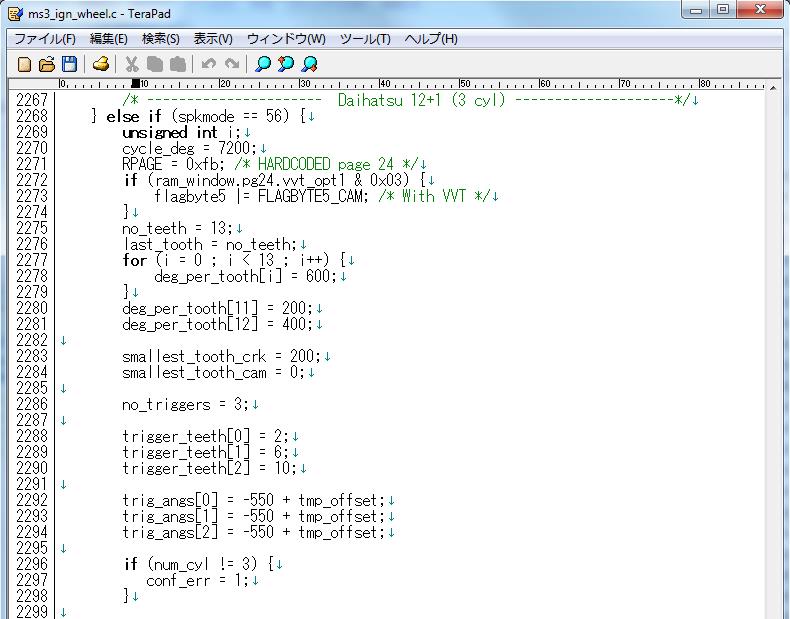The width and height of the screenshot is (790, 619).
Task: Undo last edit with undo arrow
Action: tap(209, 64)
